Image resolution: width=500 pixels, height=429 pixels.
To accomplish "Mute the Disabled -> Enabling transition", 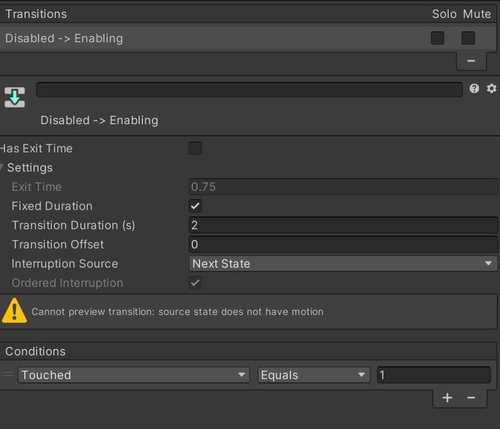I will coord(468,38).
